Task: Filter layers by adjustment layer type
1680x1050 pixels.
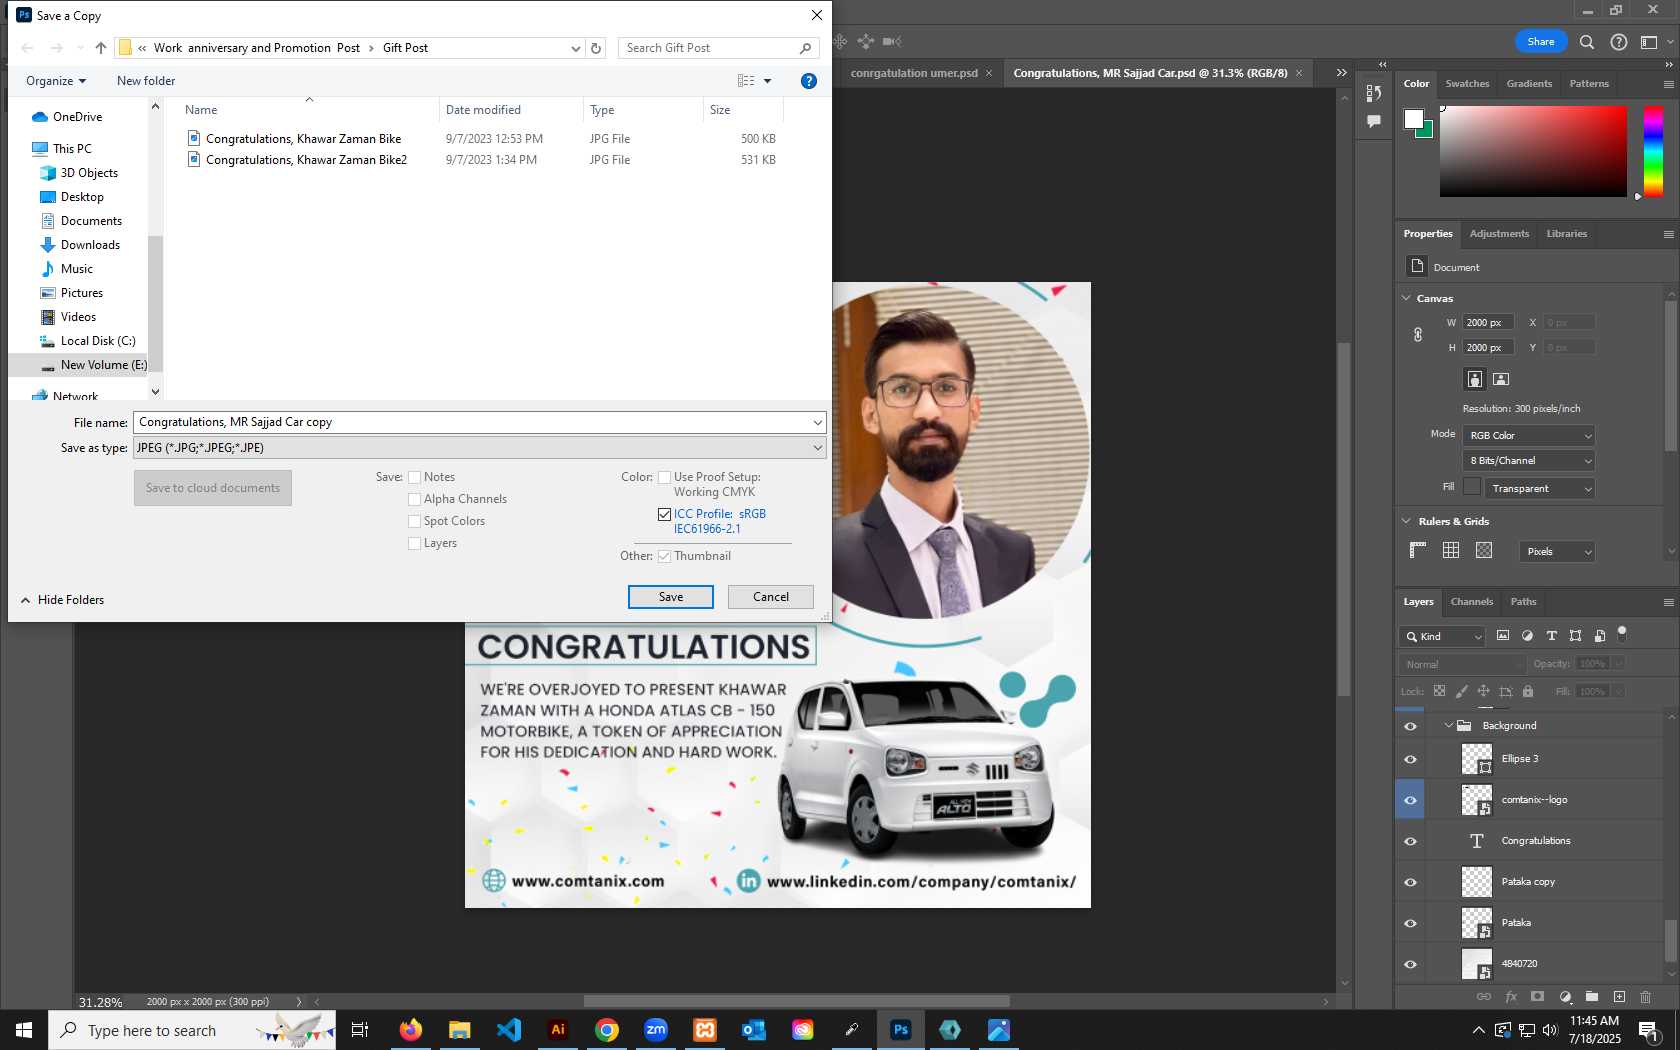Action: pyautogui.click(x=1527, y=636)
